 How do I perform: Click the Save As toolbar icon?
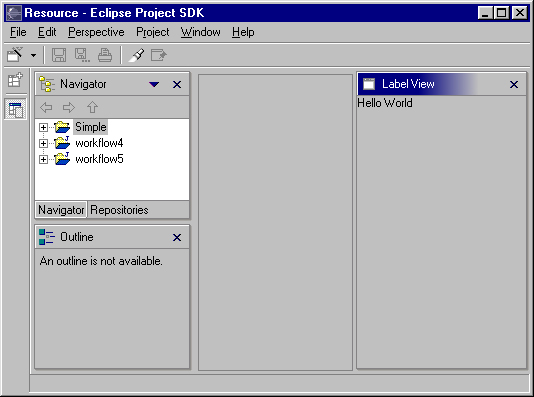[x=82, y=55]
